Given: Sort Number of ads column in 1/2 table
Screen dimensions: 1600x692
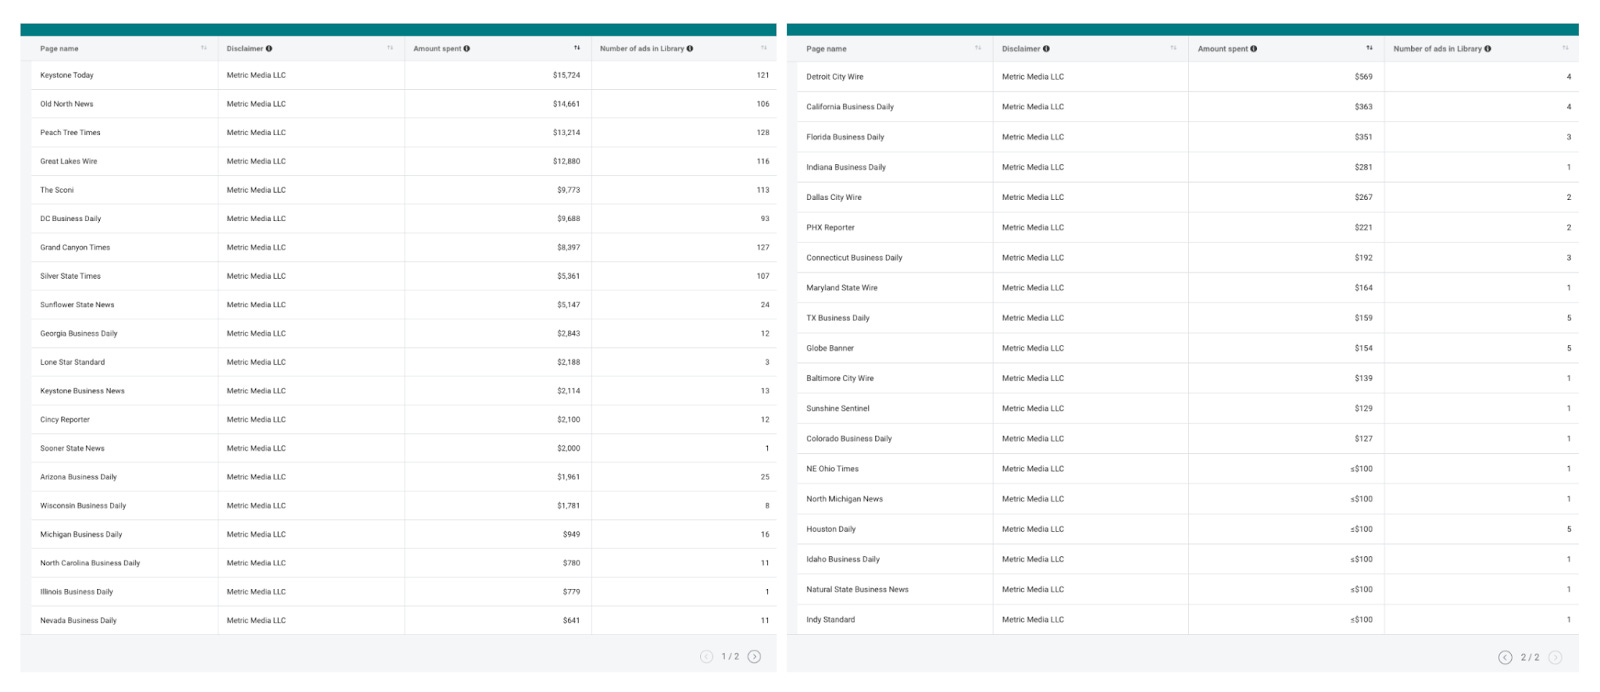Looking at the screenshot, I should [763, 48].
